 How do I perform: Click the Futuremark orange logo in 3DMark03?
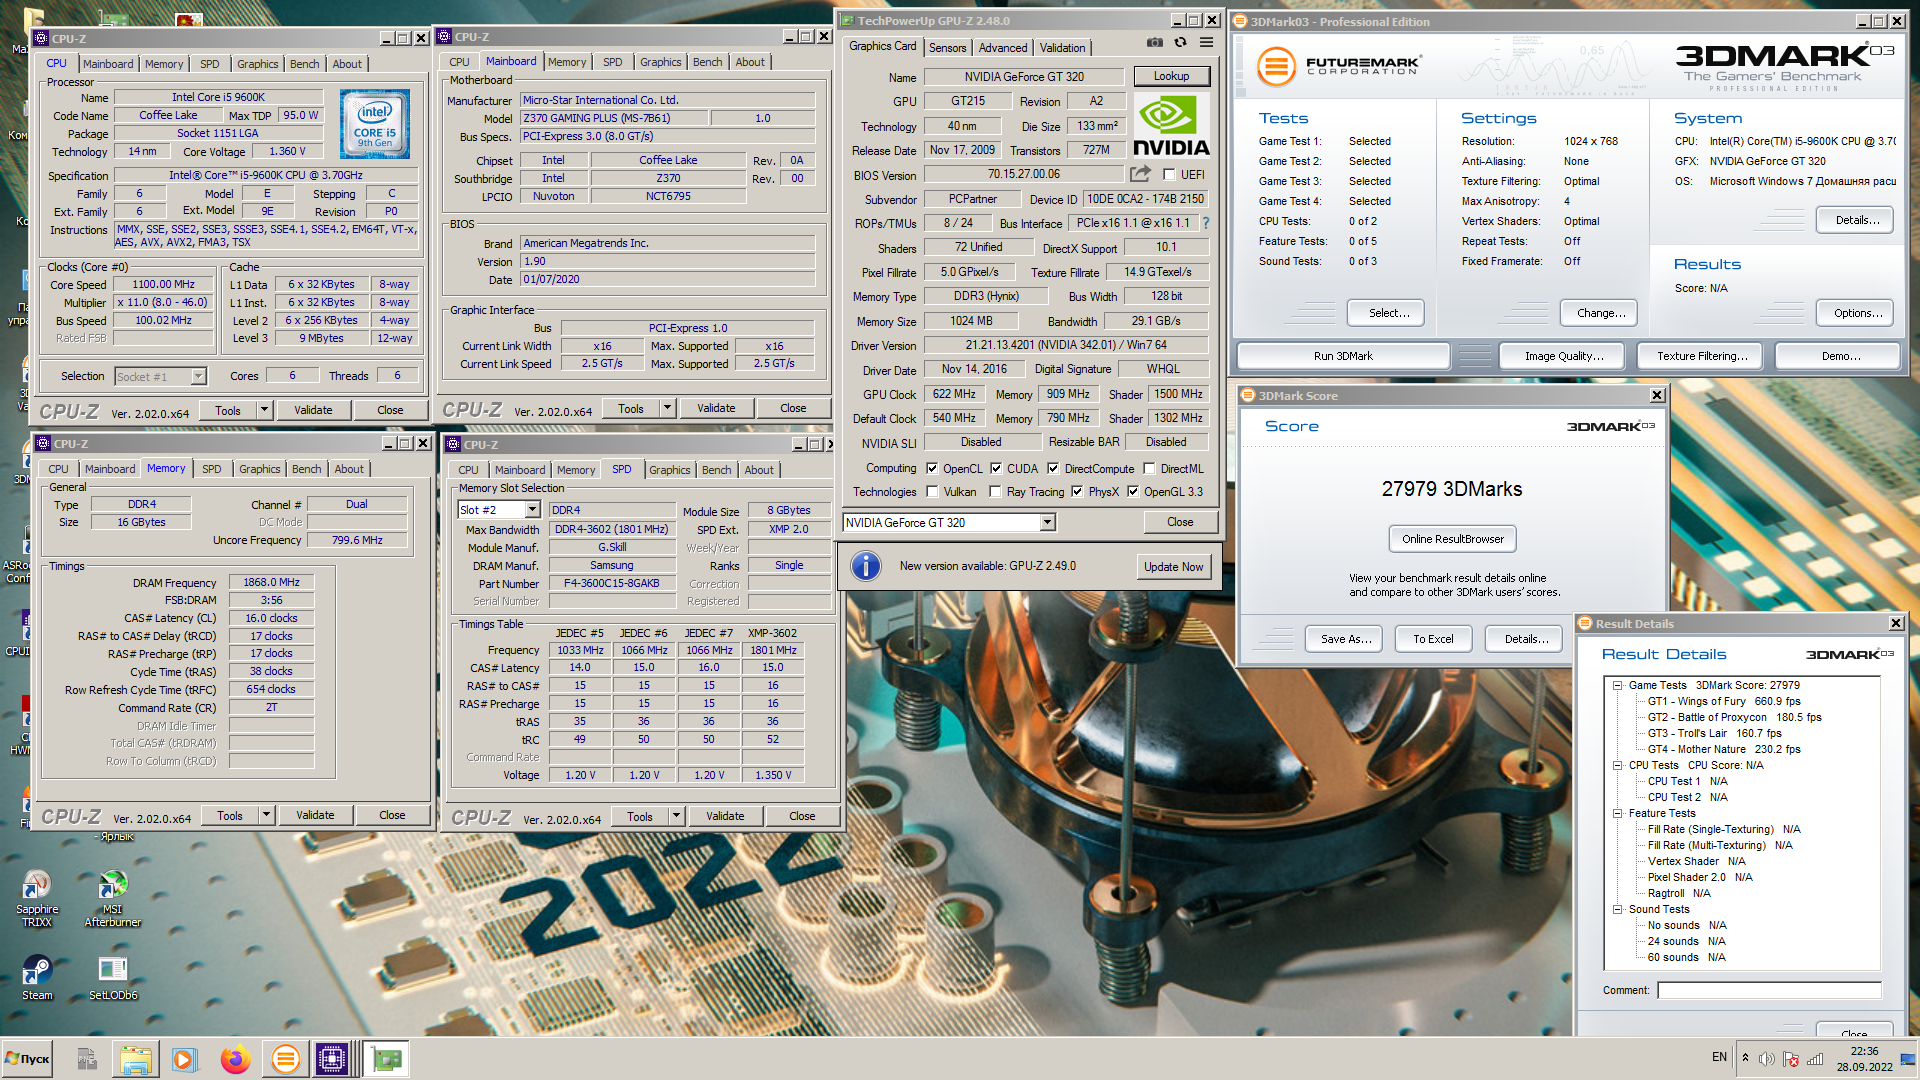(1275, 67)
